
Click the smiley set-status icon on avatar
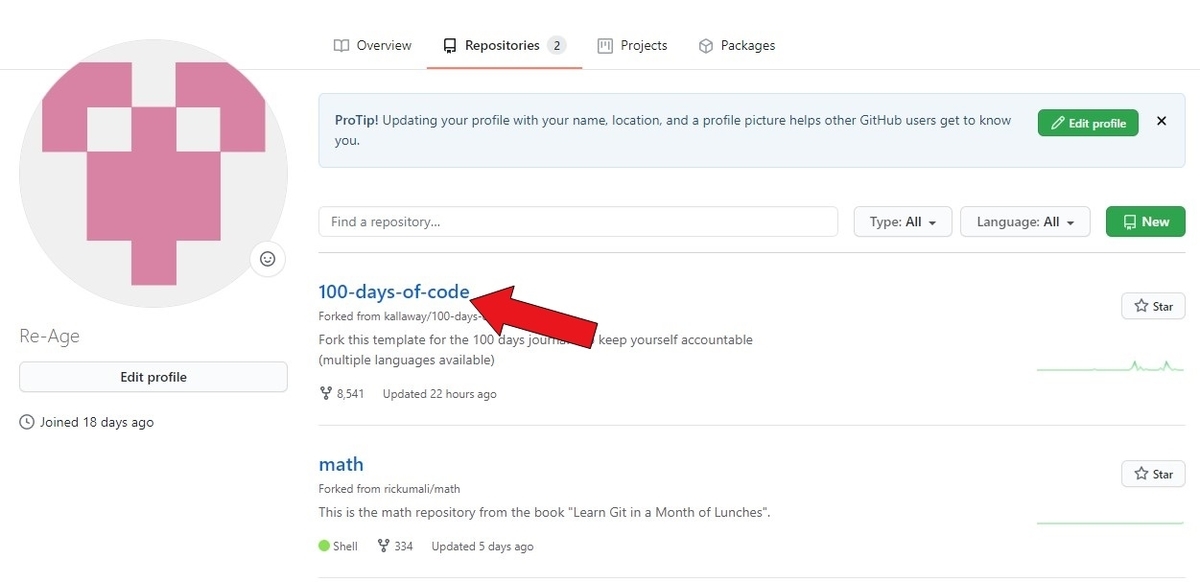click(x=267, y=259)
